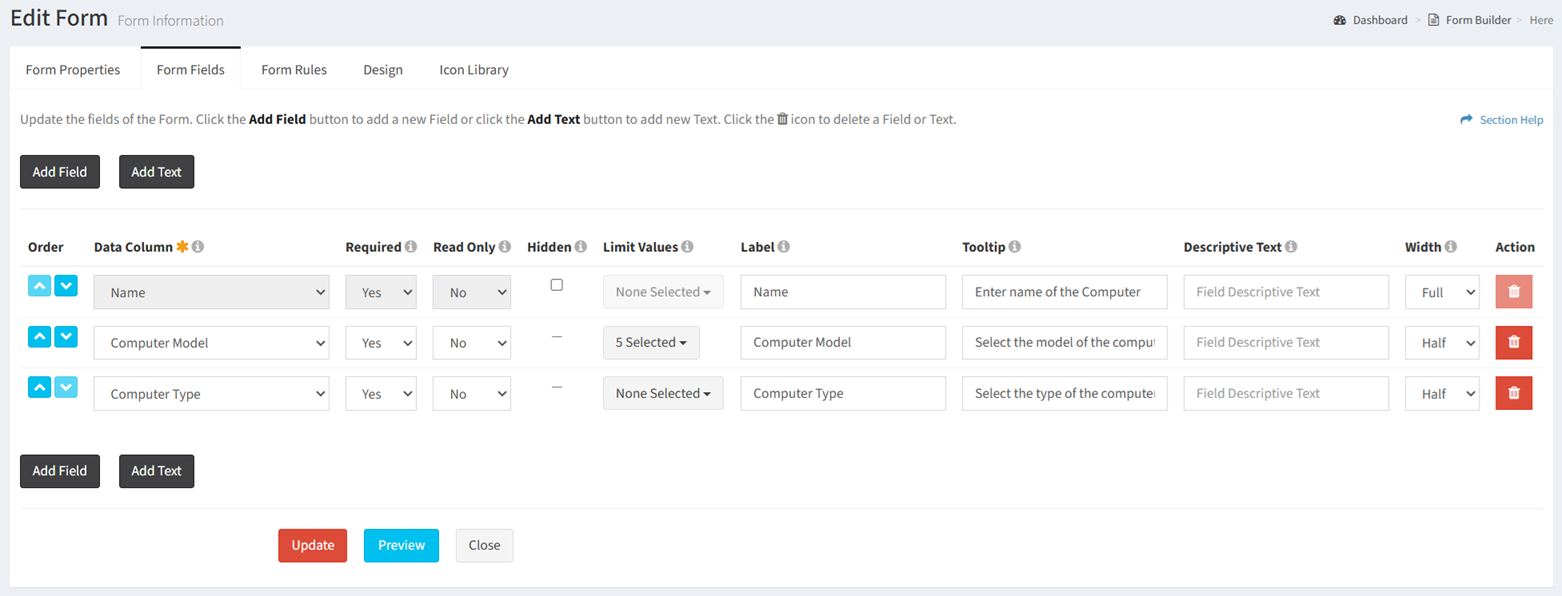Move the Name row up
The image size is (1562, 596).
tap(40, 285)
